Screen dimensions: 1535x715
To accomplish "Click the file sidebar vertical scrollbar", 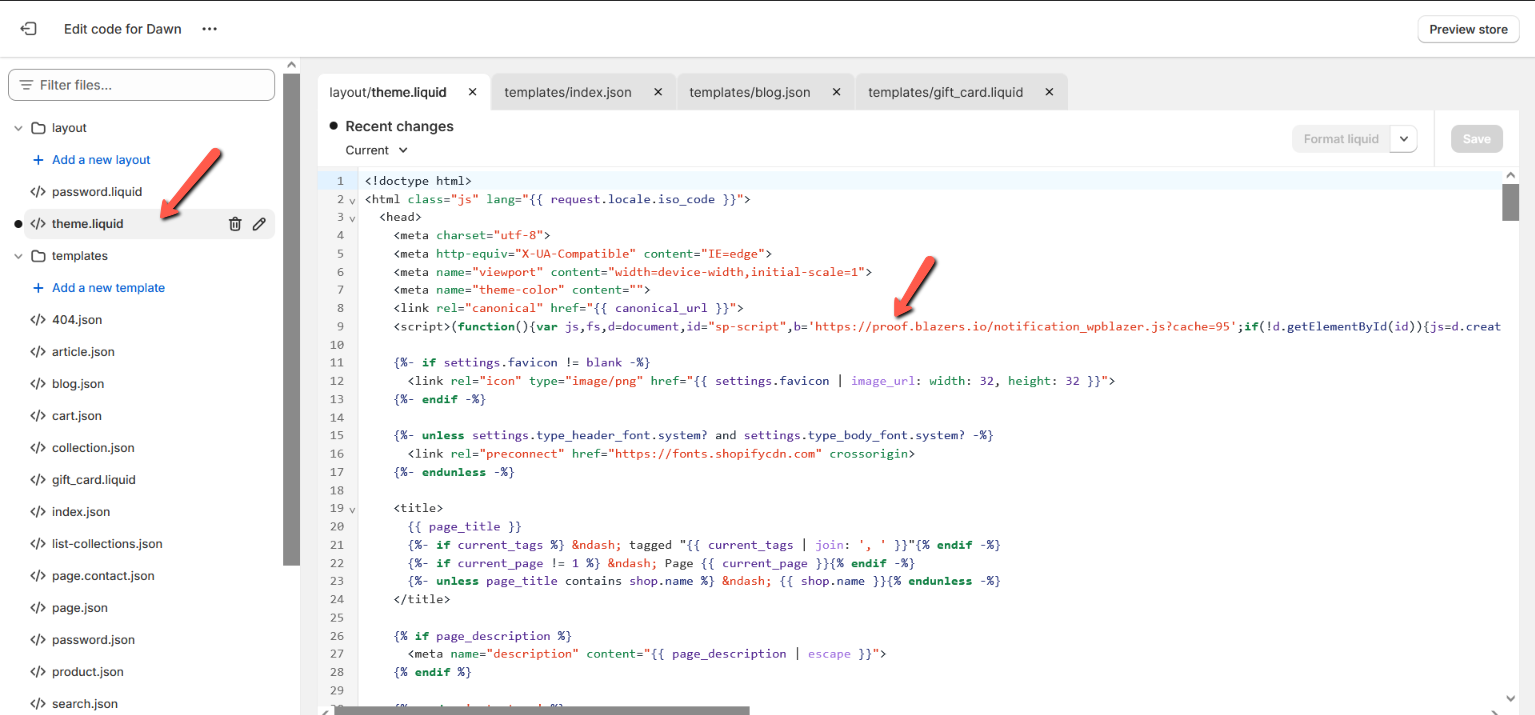I will click(x=291, y=320).
